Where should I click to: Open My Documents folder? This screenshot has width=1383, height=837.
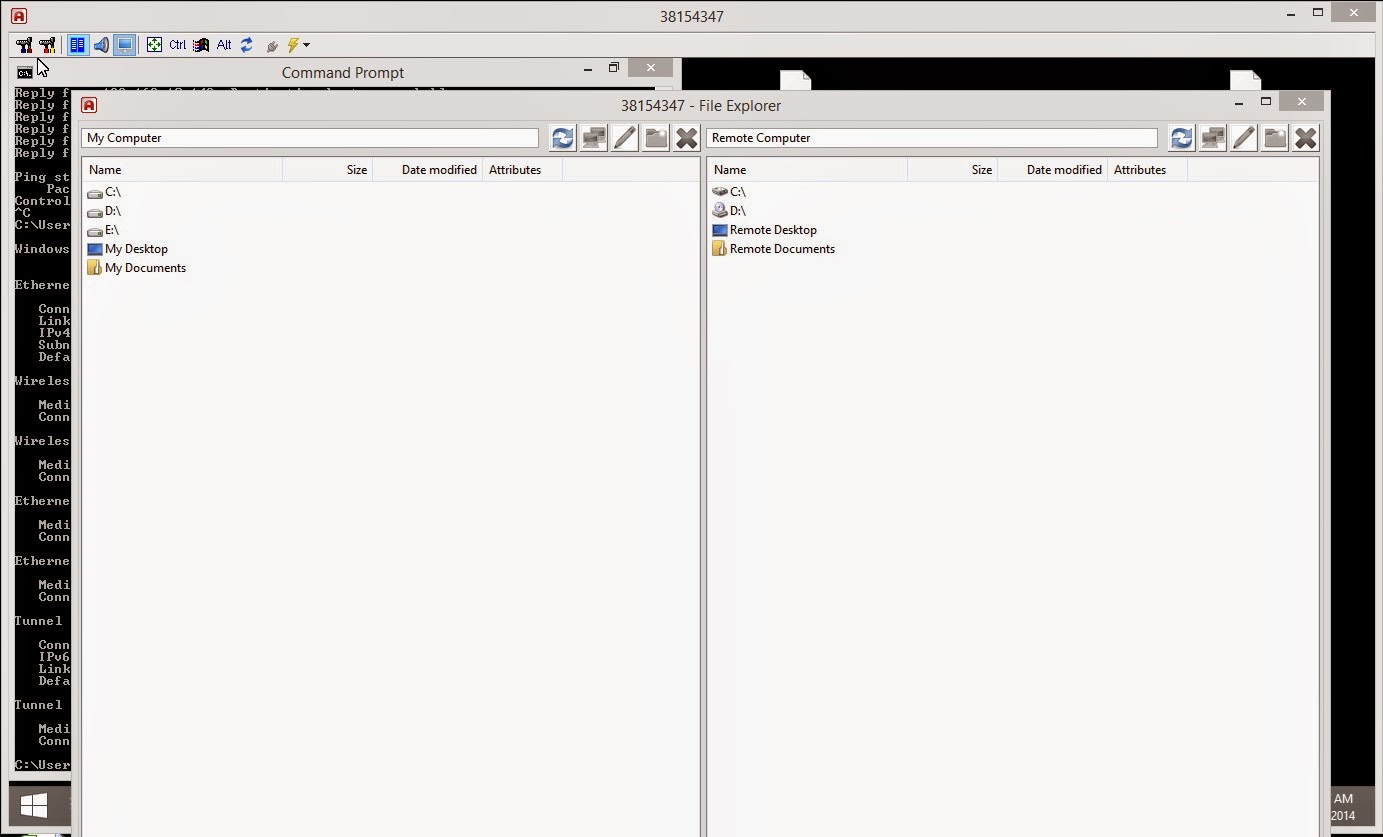136,268
